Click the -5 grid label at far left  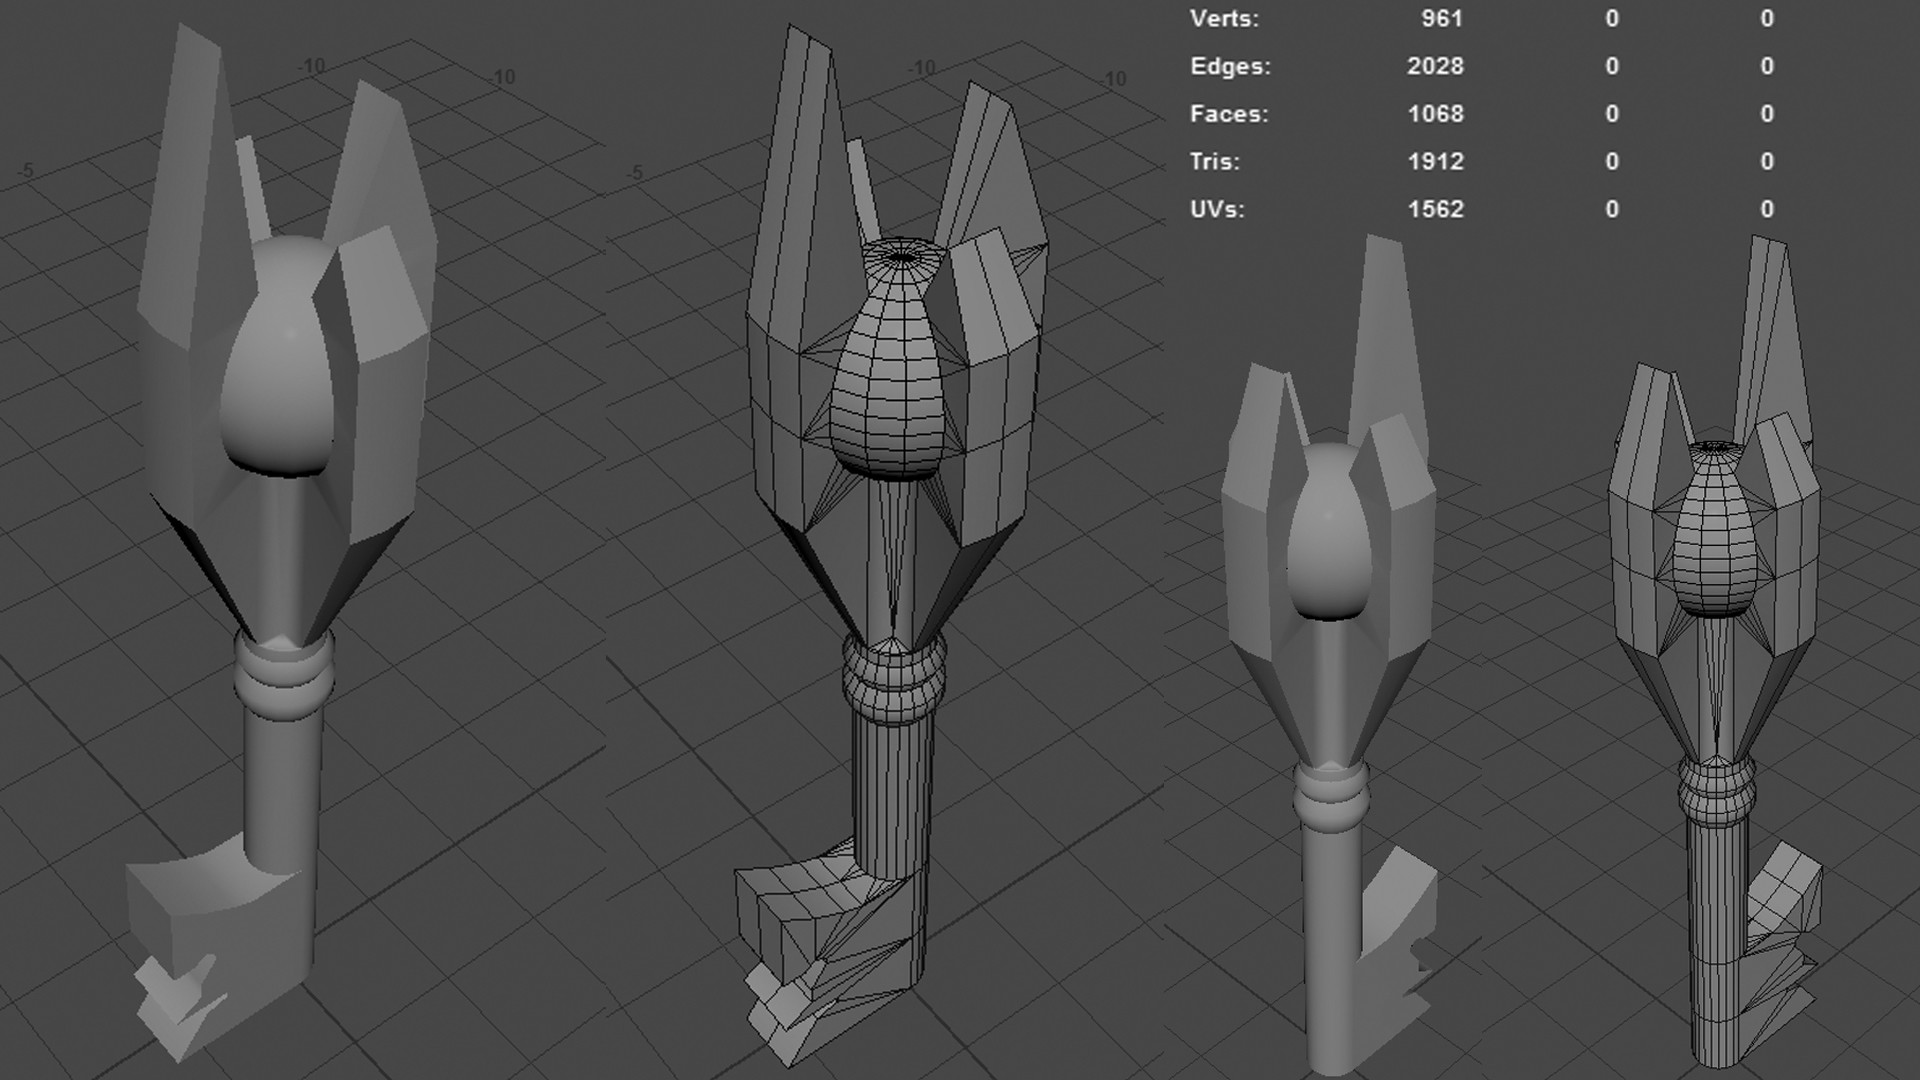pyautogui.click(x=26, y=170)
